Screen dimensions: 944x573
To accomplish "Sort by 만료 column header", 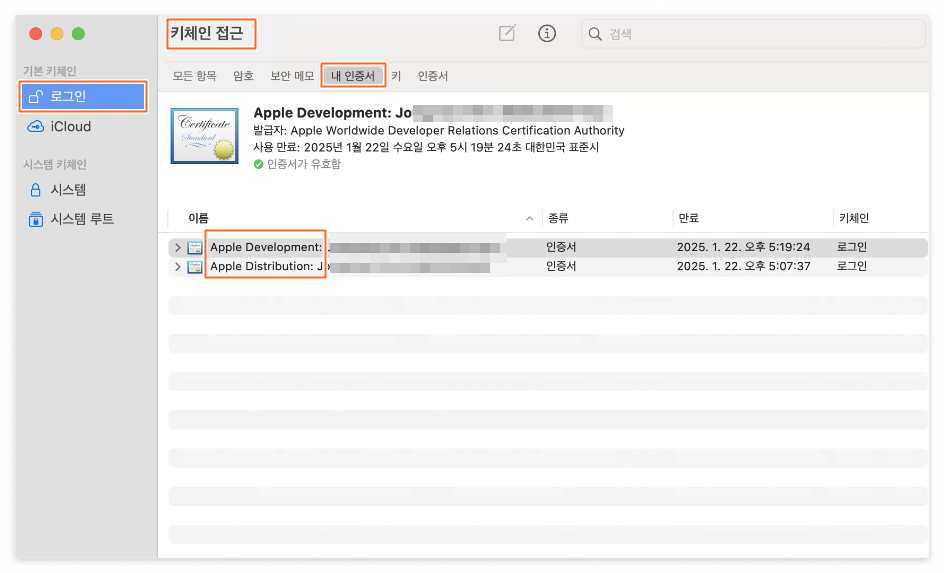I will coord(688,218).
